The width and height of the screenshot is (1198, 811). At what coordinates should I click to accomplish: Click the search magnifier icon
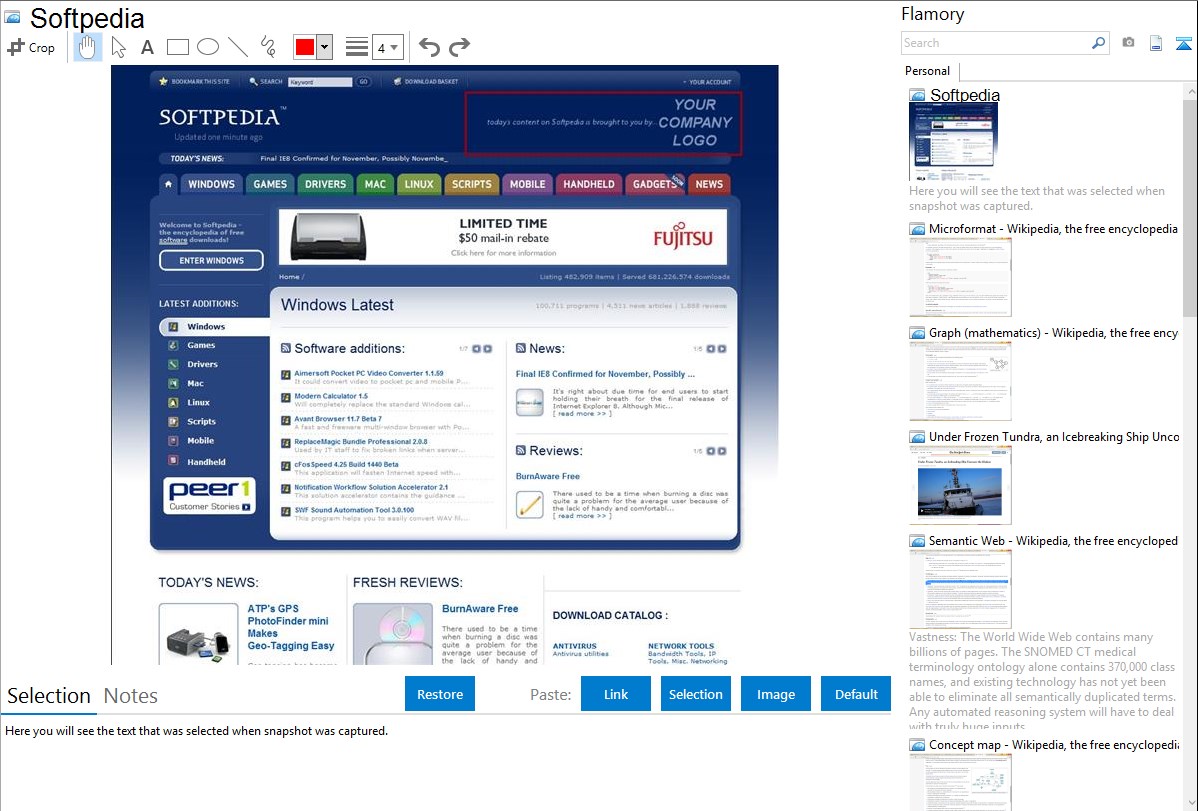tap(1098, 43)
